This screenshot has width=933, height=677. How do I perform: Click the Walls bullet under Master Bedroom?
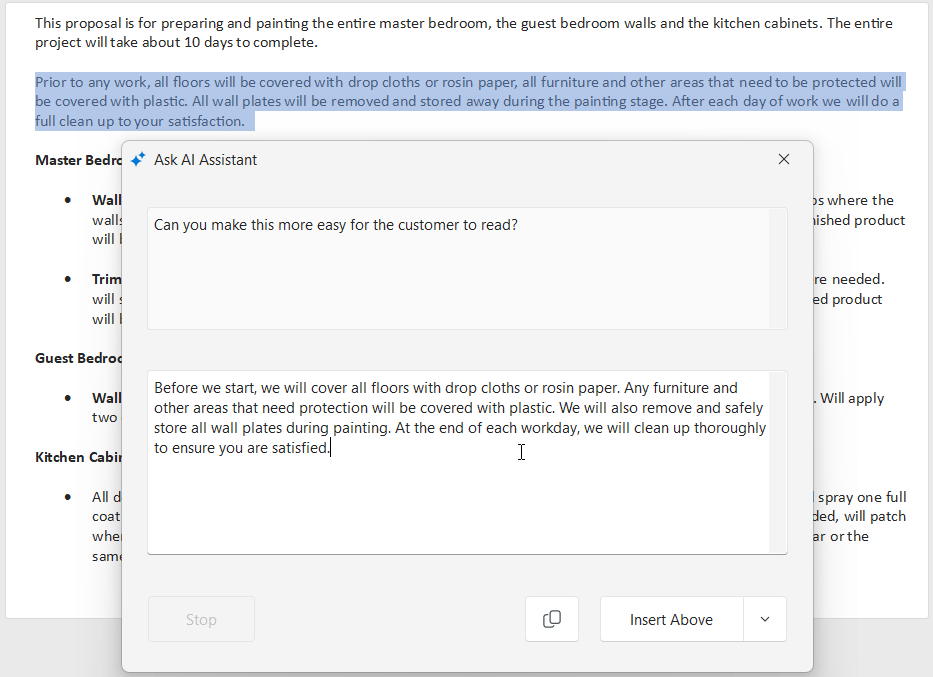pyautogui.click(x=106, y=199)
